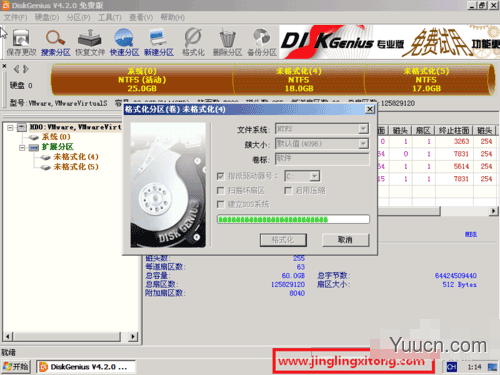Close the disk map panel with the small x
Screen dimensions: 500x375
pyautogui.click(x=4, y=66)
